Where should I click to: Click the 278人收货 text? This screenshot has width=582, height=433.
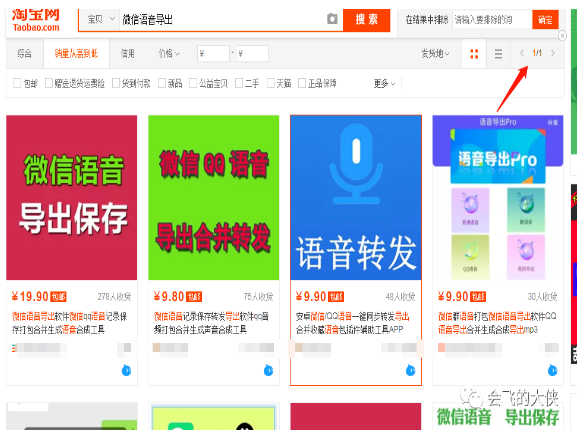(114, 296)
